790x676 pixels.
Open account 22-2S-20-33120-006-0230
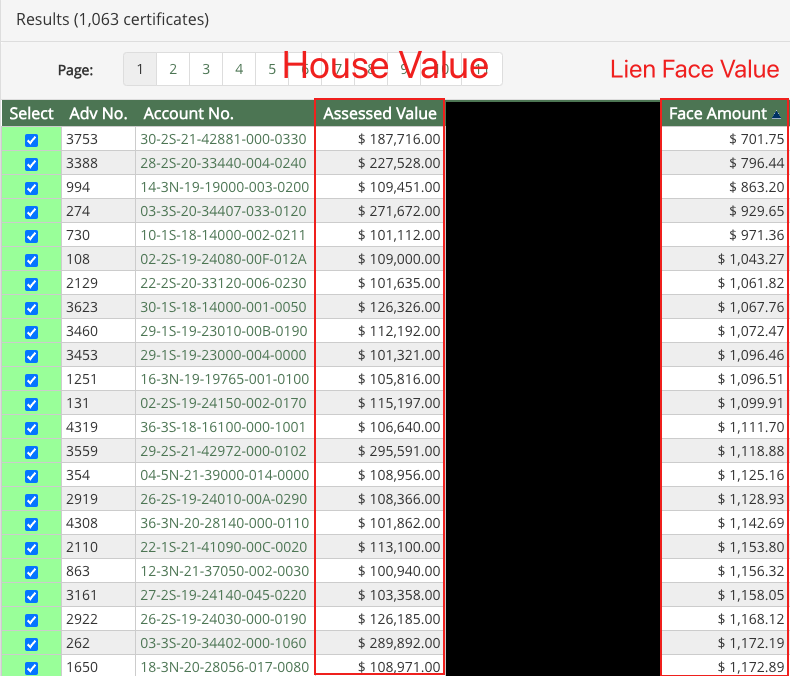tap(223, 283)
